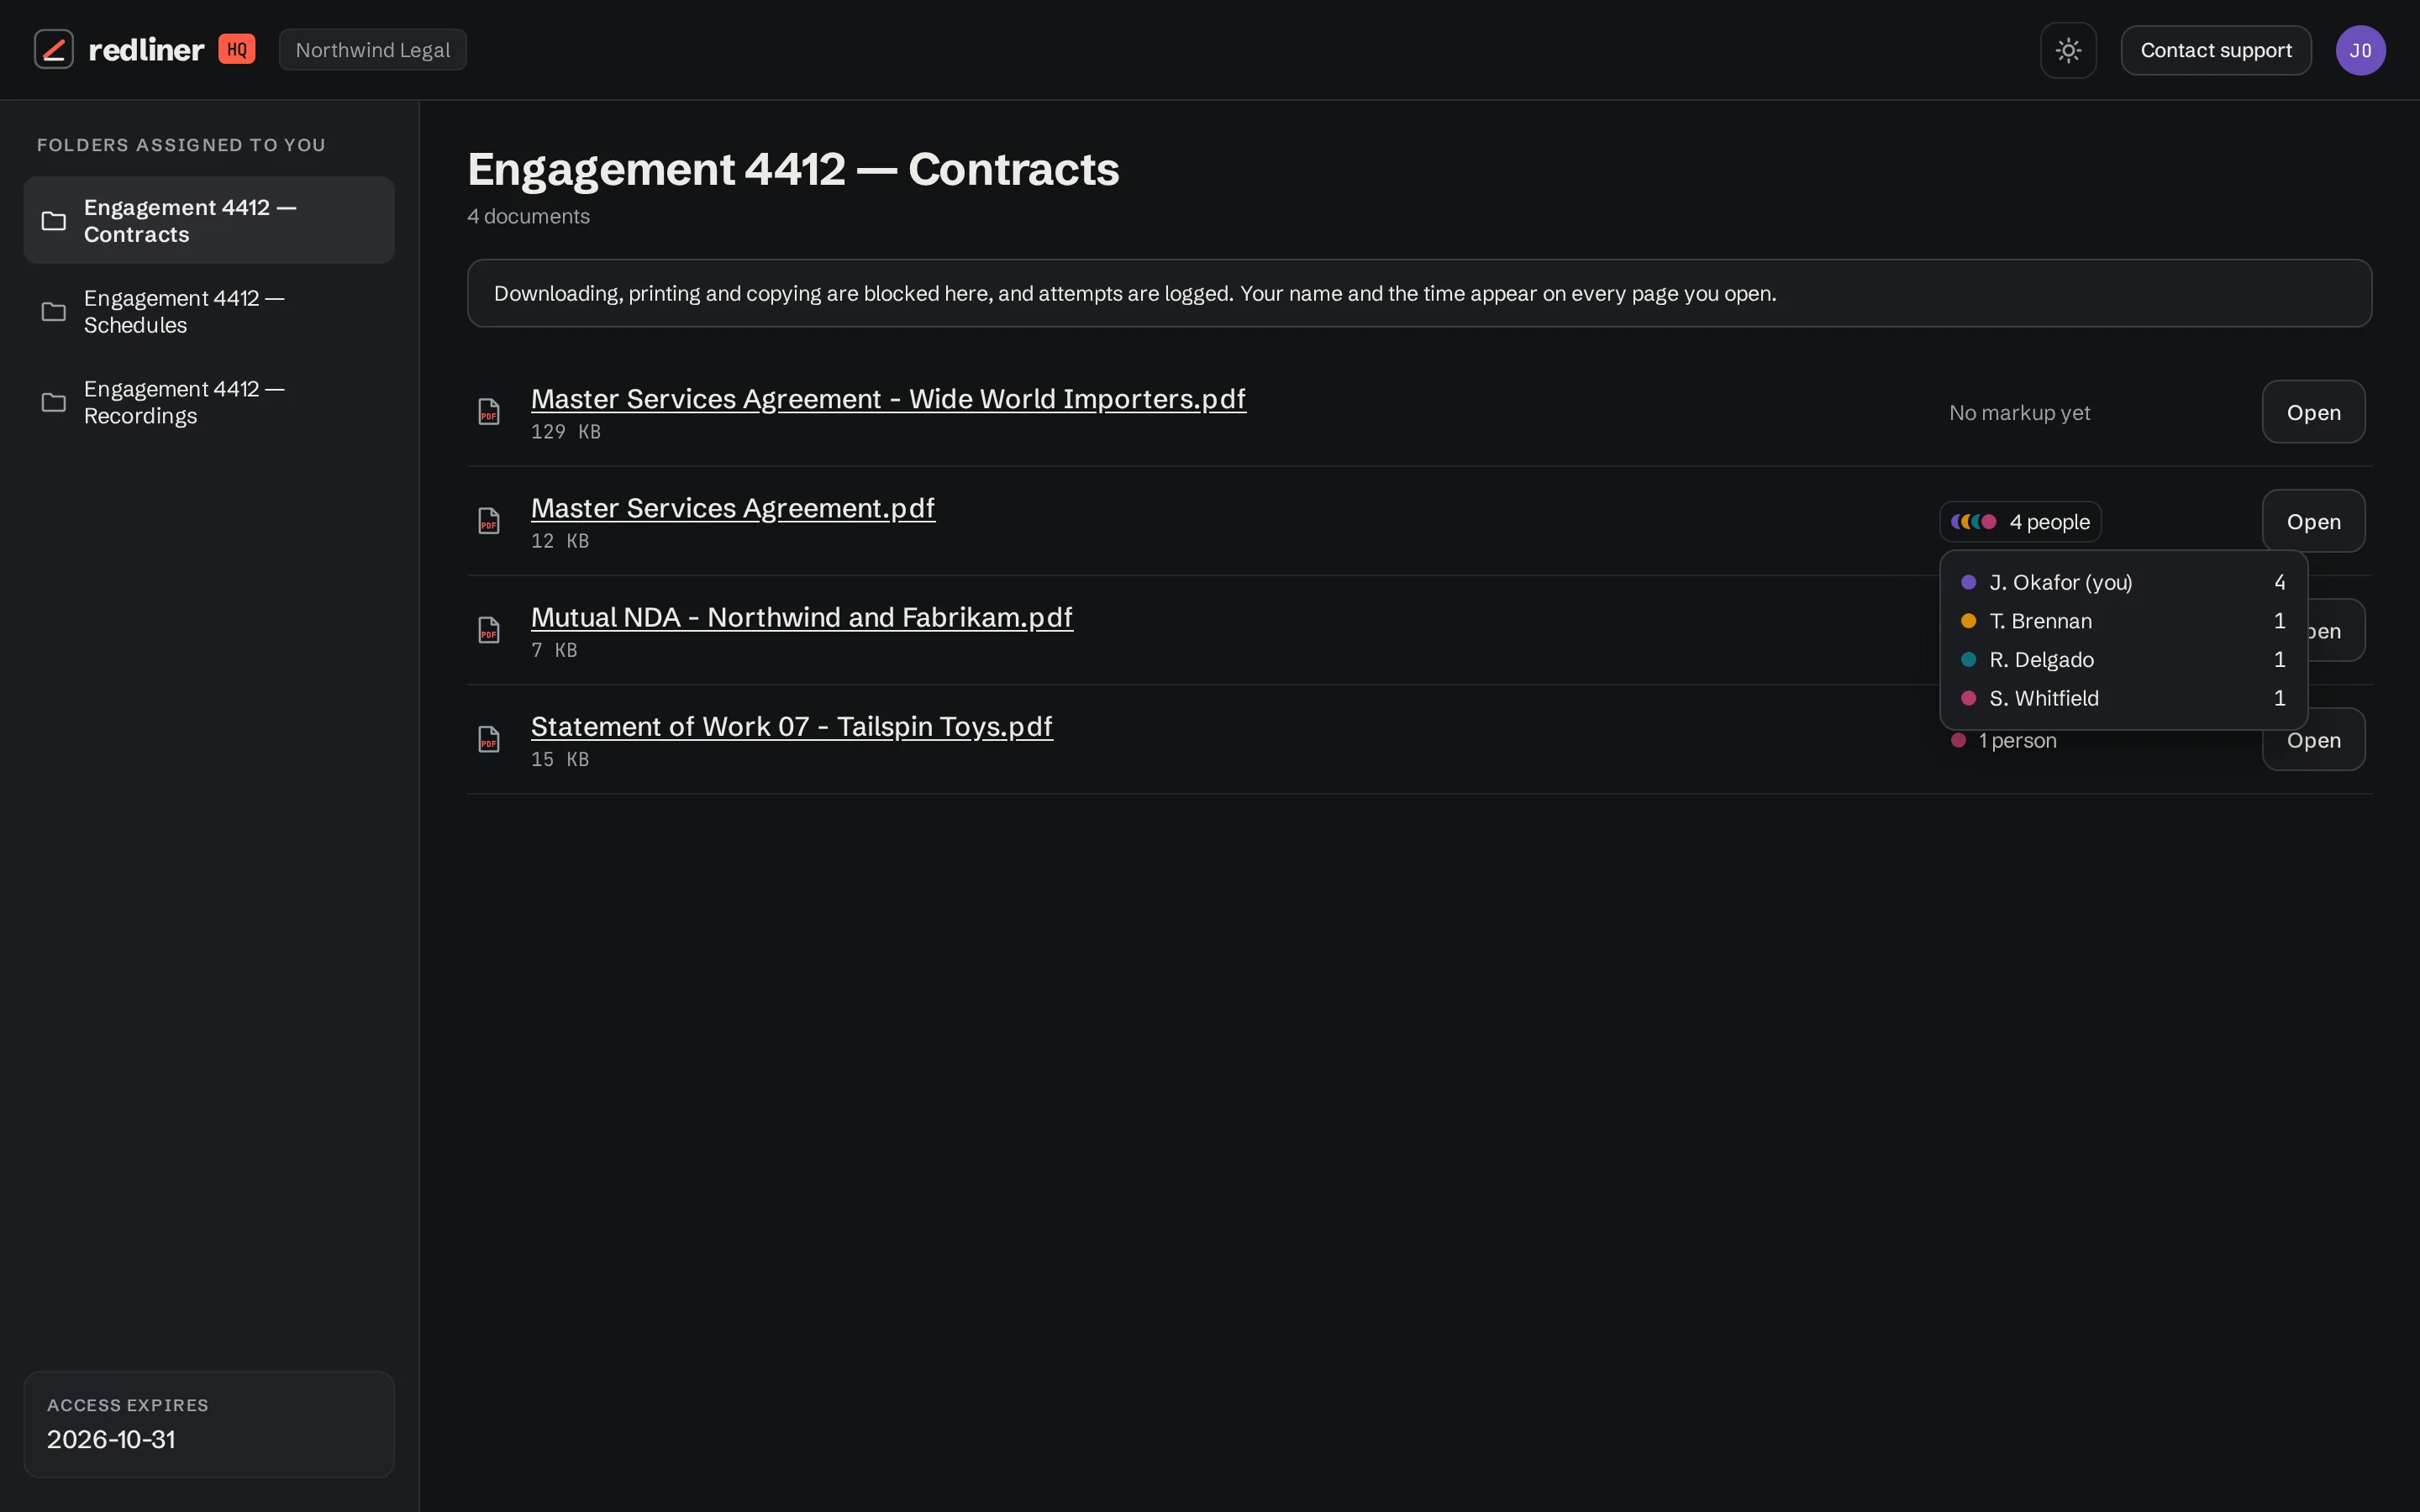
Task: Click folder icon beside Schedules folder
Action: point(54,312)
